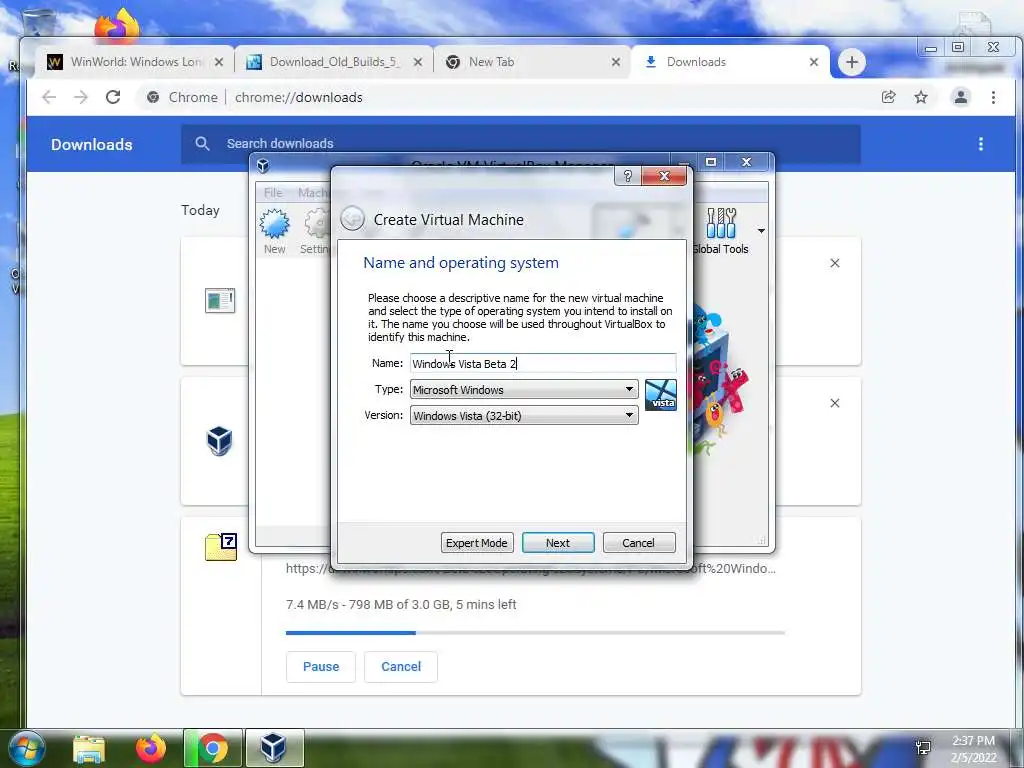Open Global Tools in VirtualBox Manager
The image size is (1024, 768).
coord(721,231)
